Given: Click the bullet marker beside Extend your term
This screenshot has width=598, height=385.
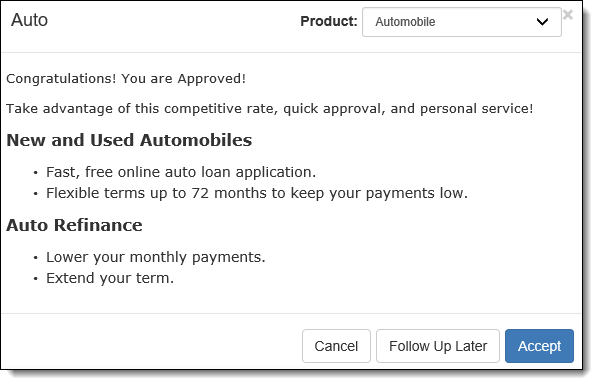Looking at the screenshot, I should coord(35,279).
